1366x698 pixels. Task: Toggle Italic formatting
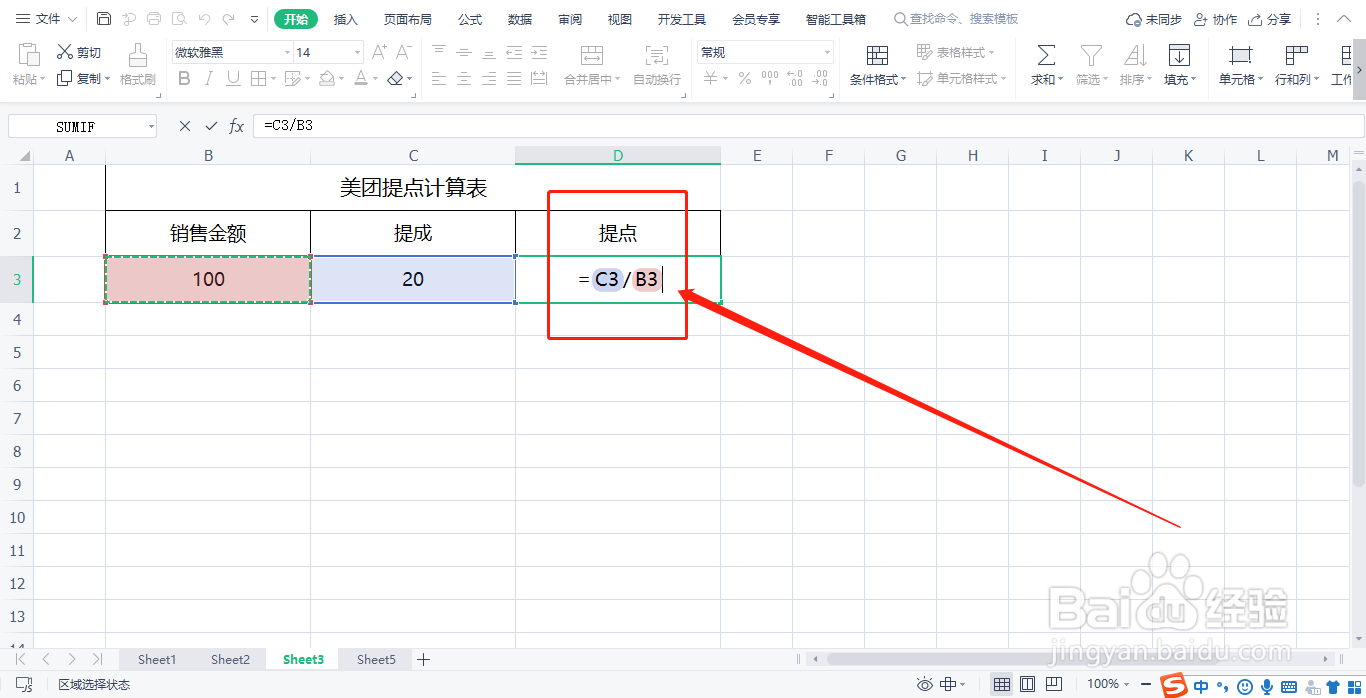point(209,78)
